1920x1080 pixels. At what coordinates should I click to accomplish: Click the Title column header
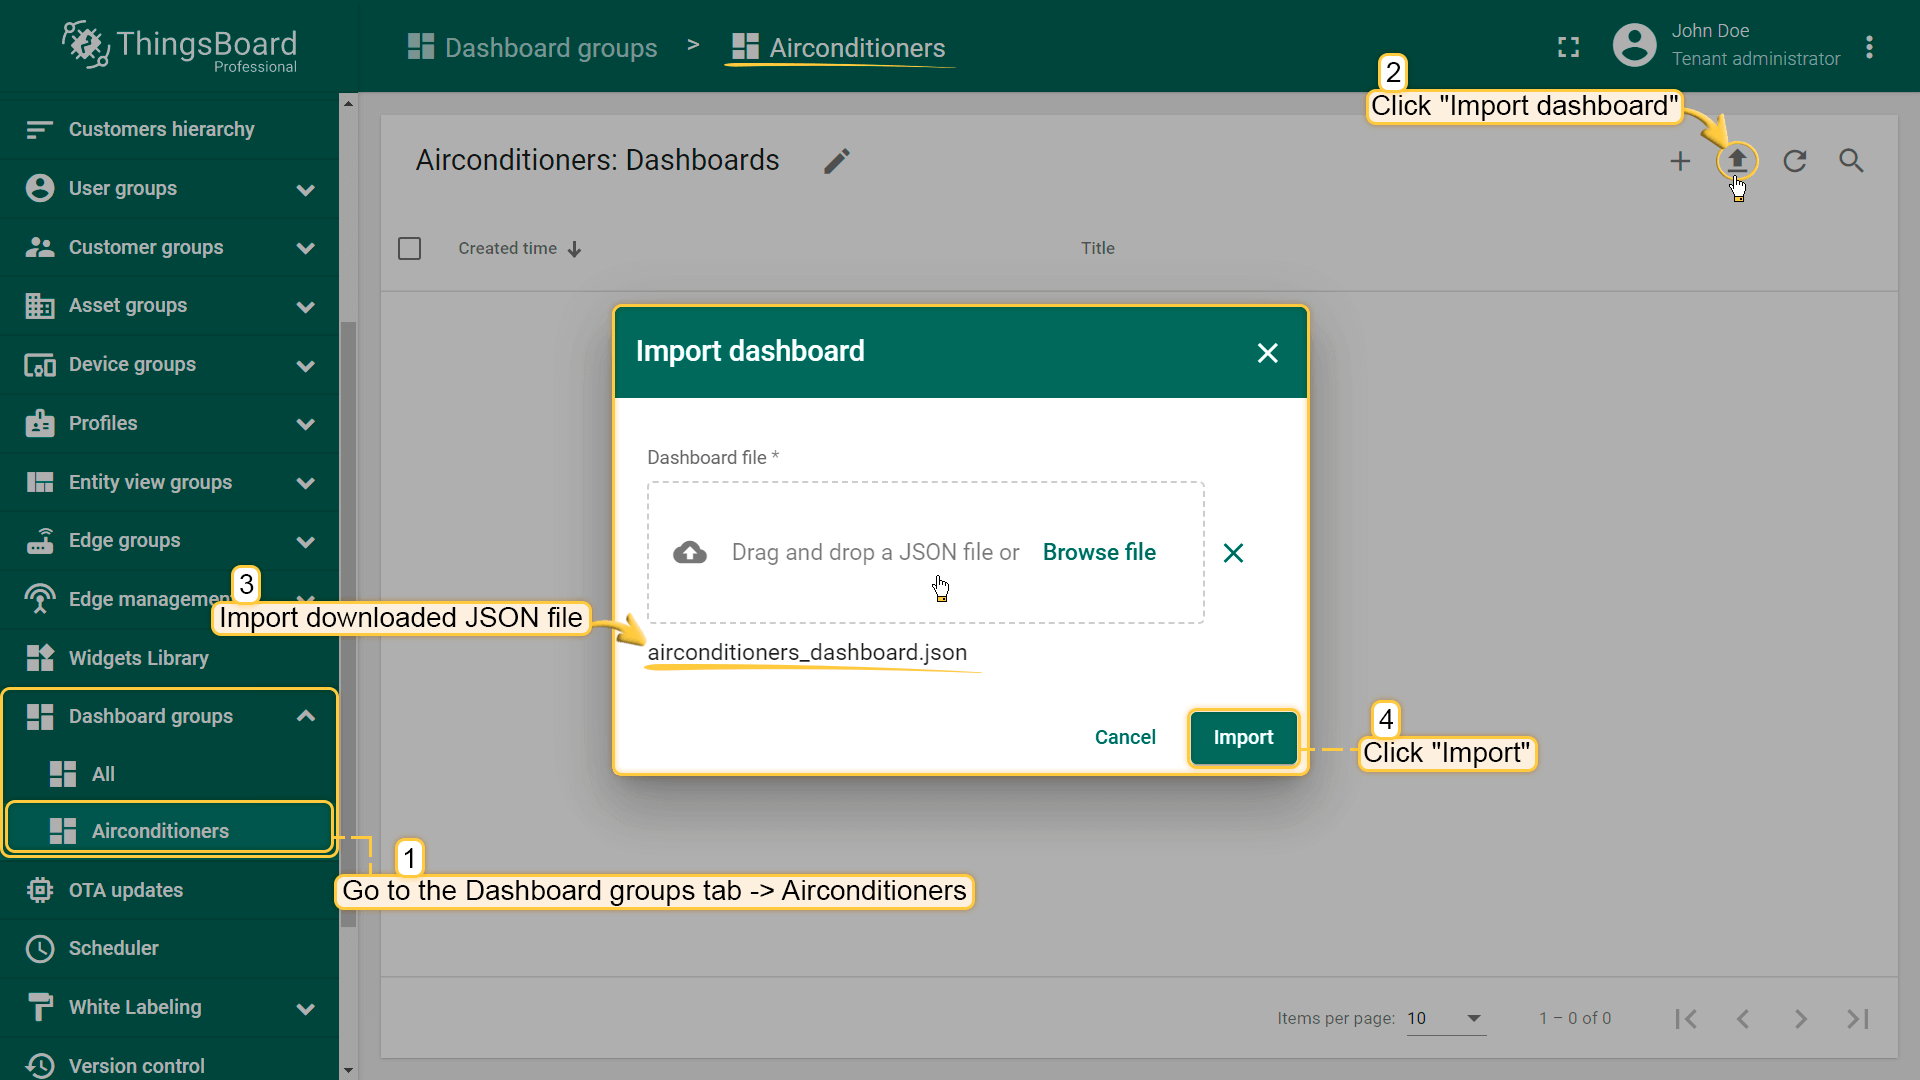point(1097,248)
